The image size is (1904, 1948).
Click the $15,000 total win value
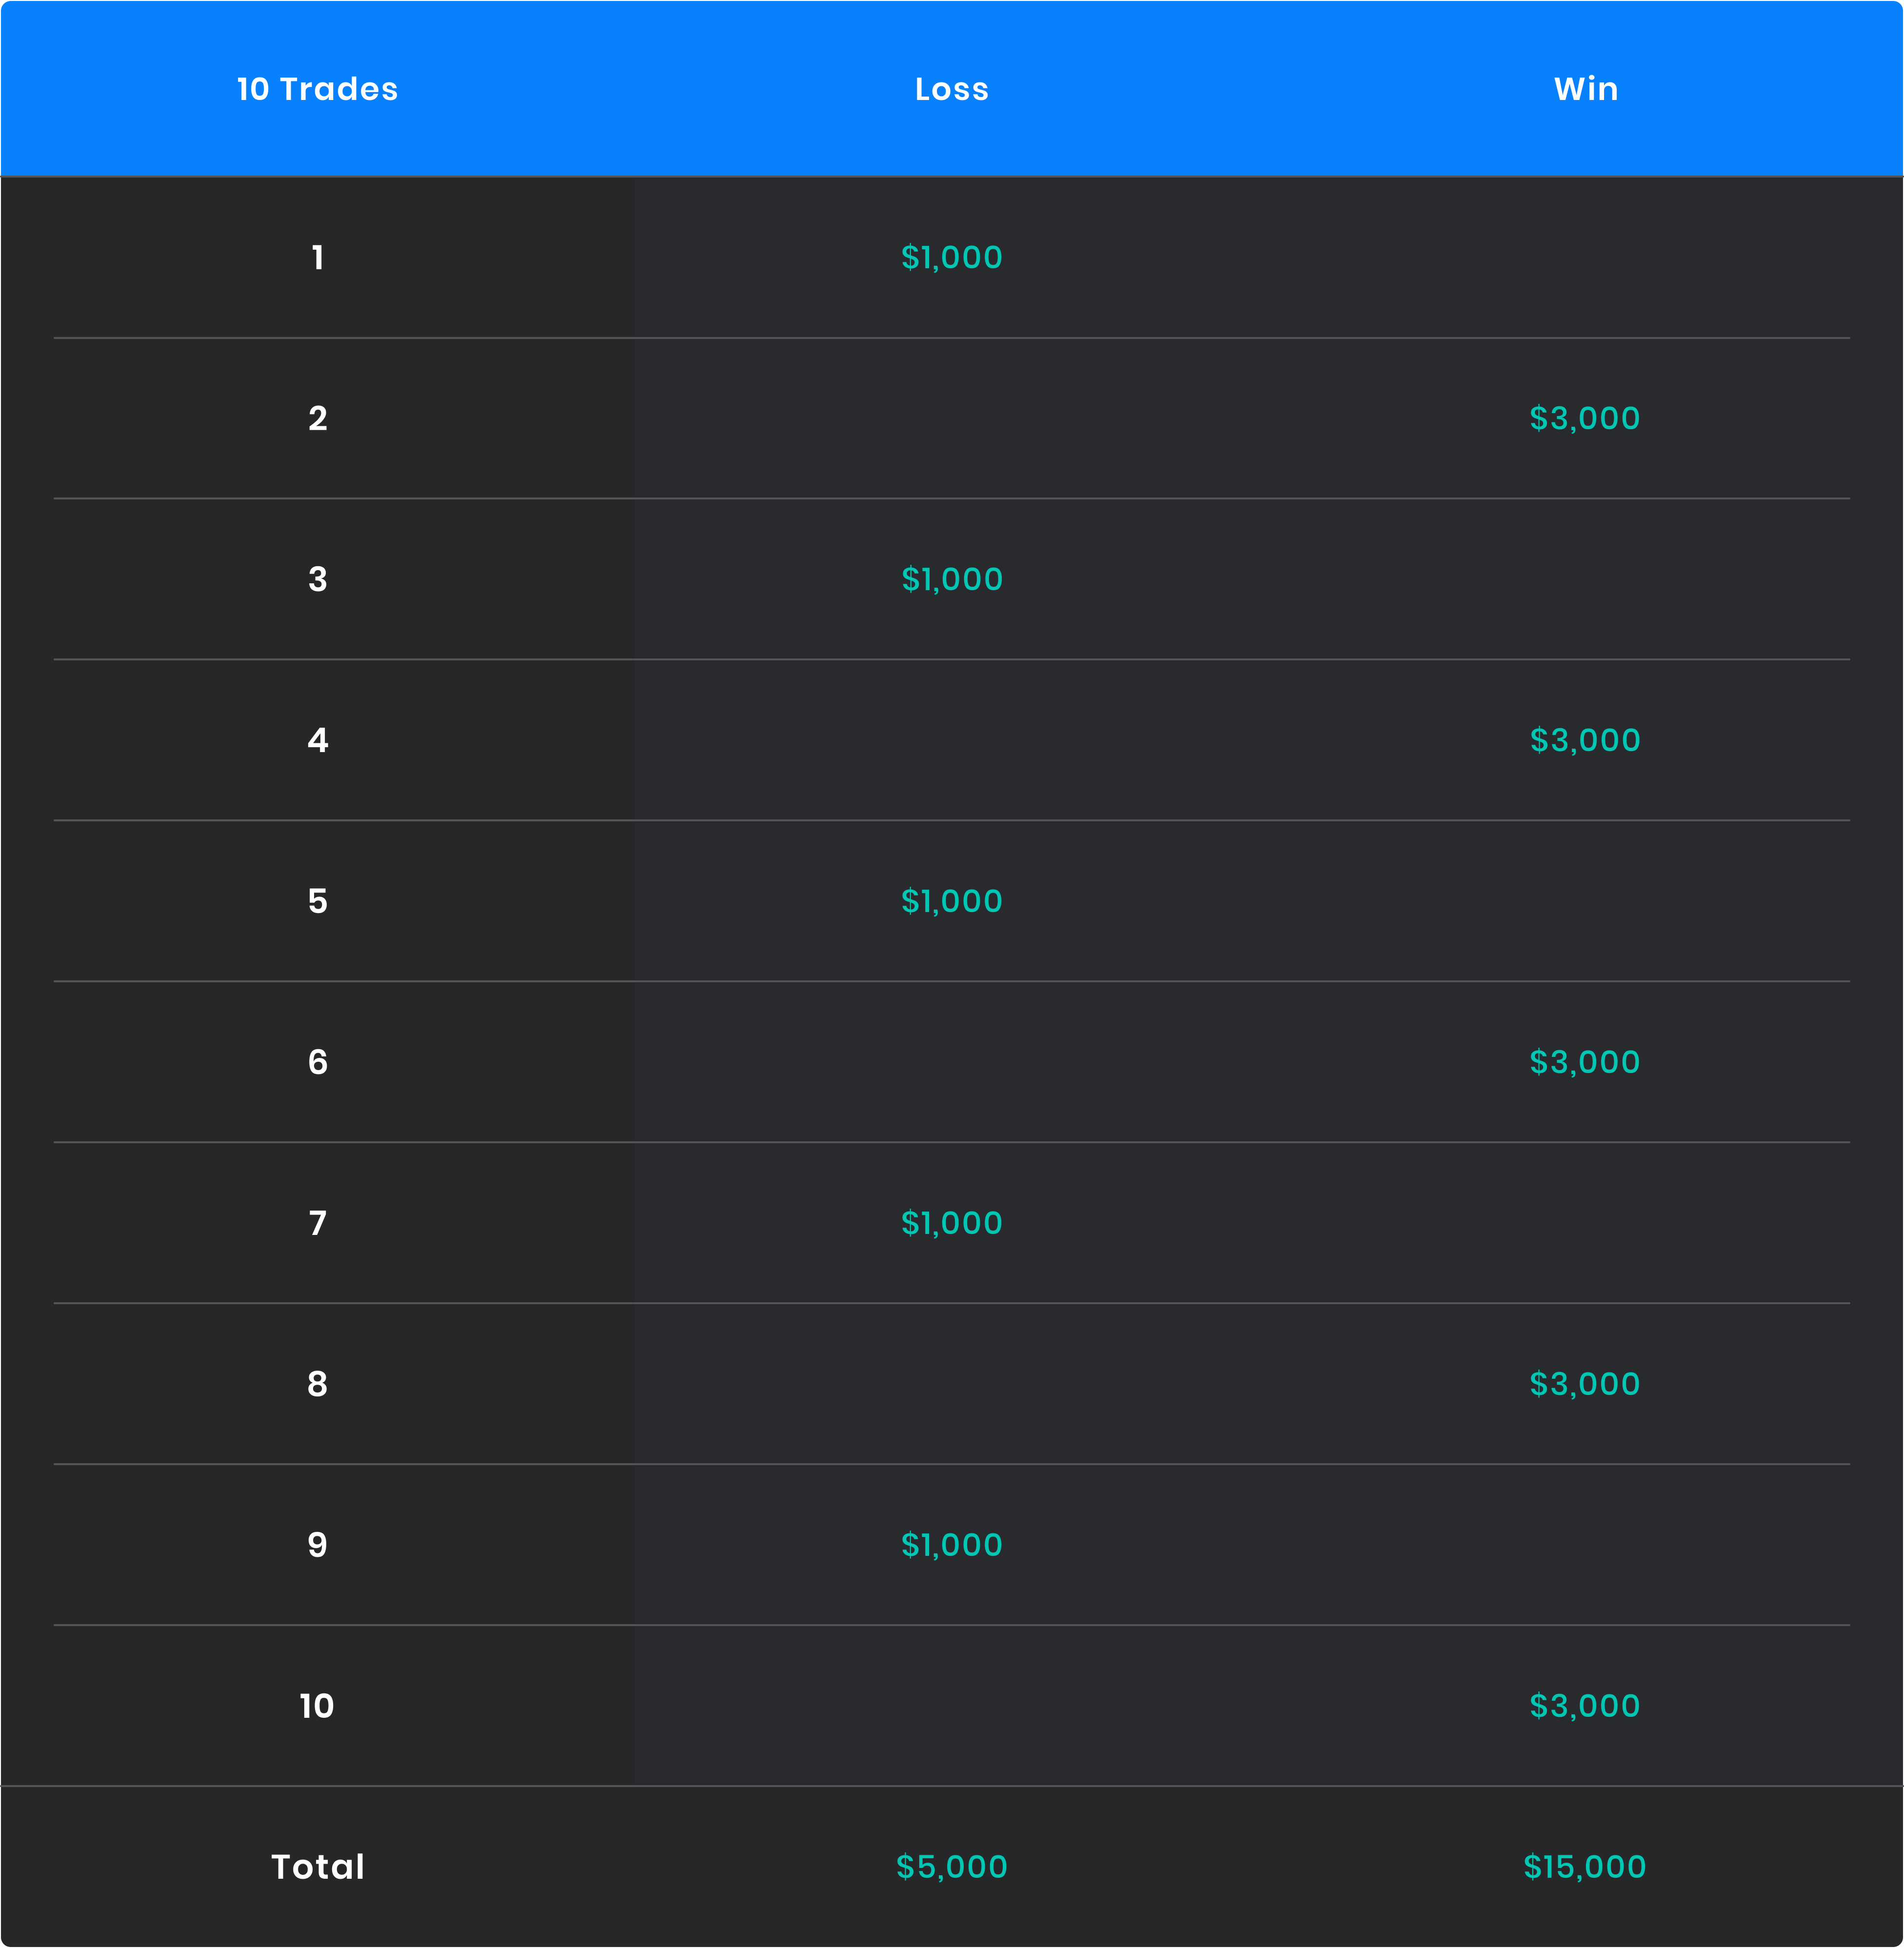coord(1585,1867)
